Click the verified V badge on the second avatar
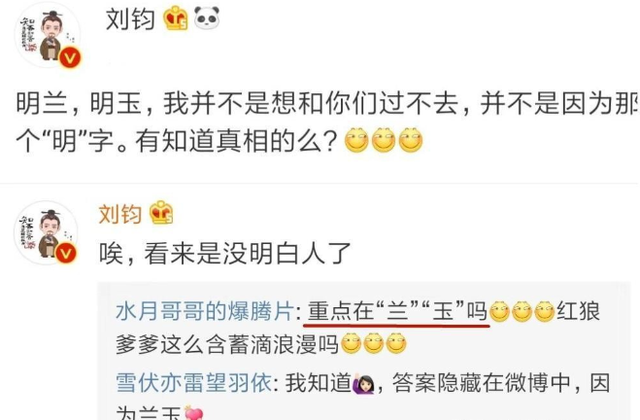The height and width of the screenshot is (420, 640). coord(66,253)
